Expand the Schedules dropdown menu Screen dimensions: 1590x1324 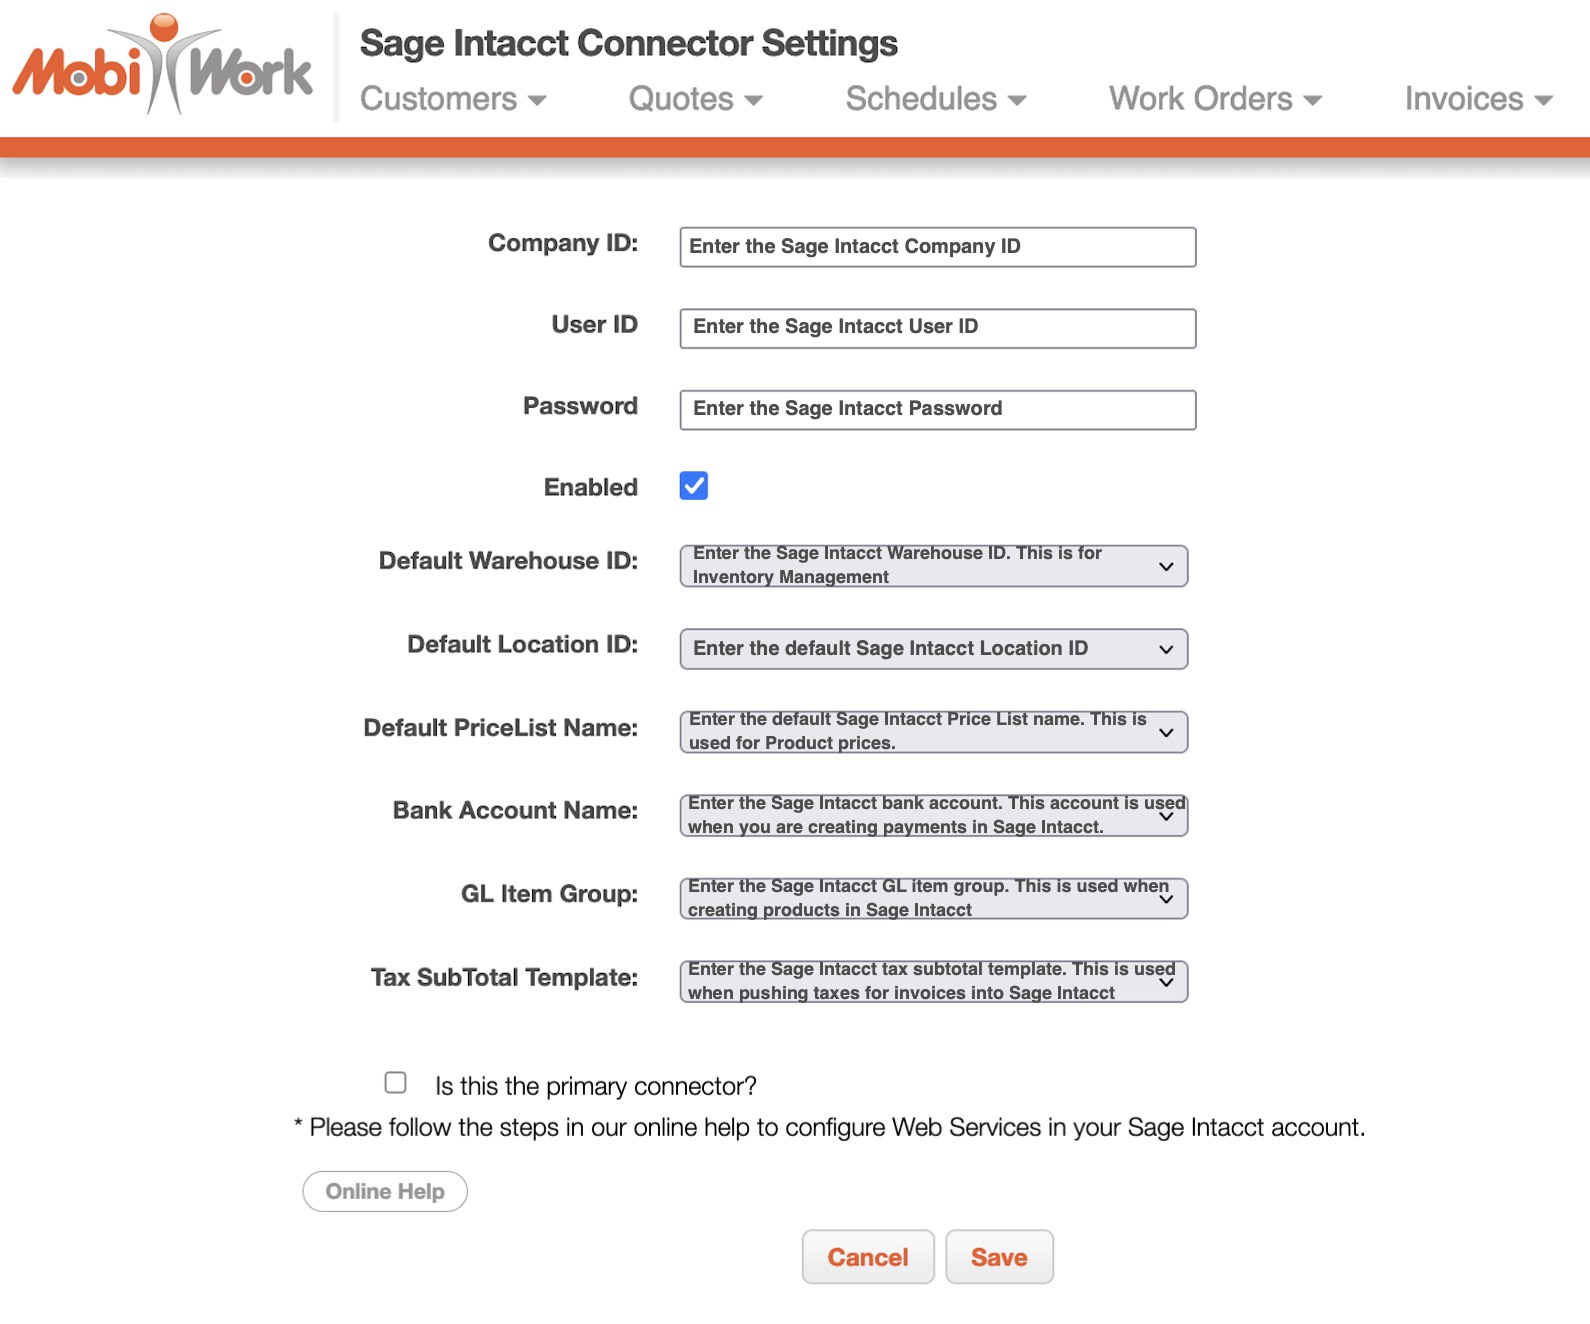[x=935, y=99]
